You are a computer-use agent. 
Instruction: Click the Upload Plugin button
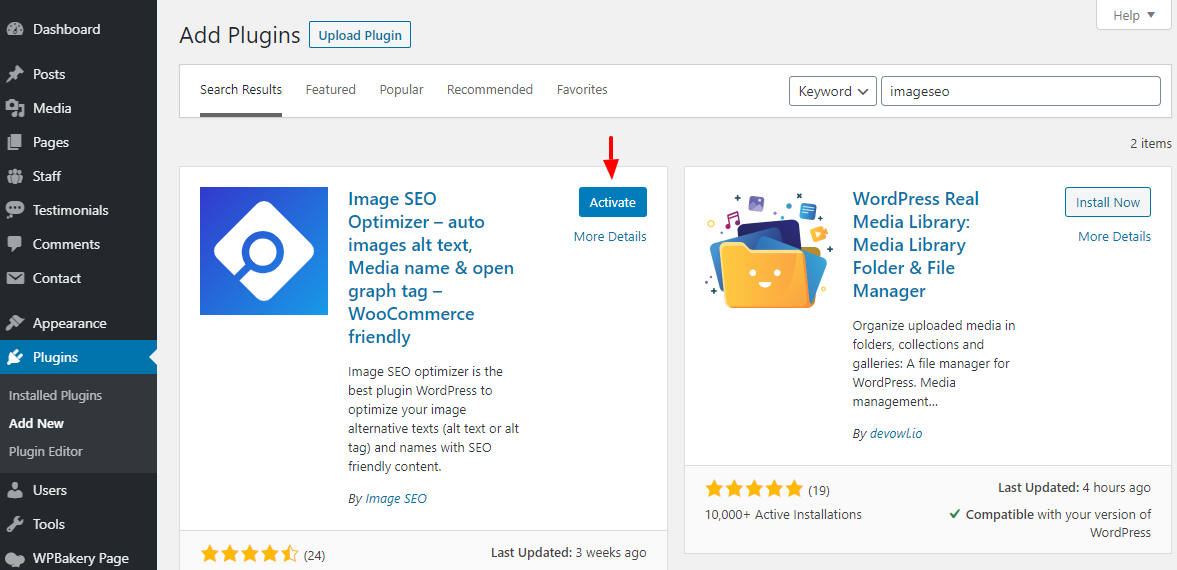pos(360,35)
